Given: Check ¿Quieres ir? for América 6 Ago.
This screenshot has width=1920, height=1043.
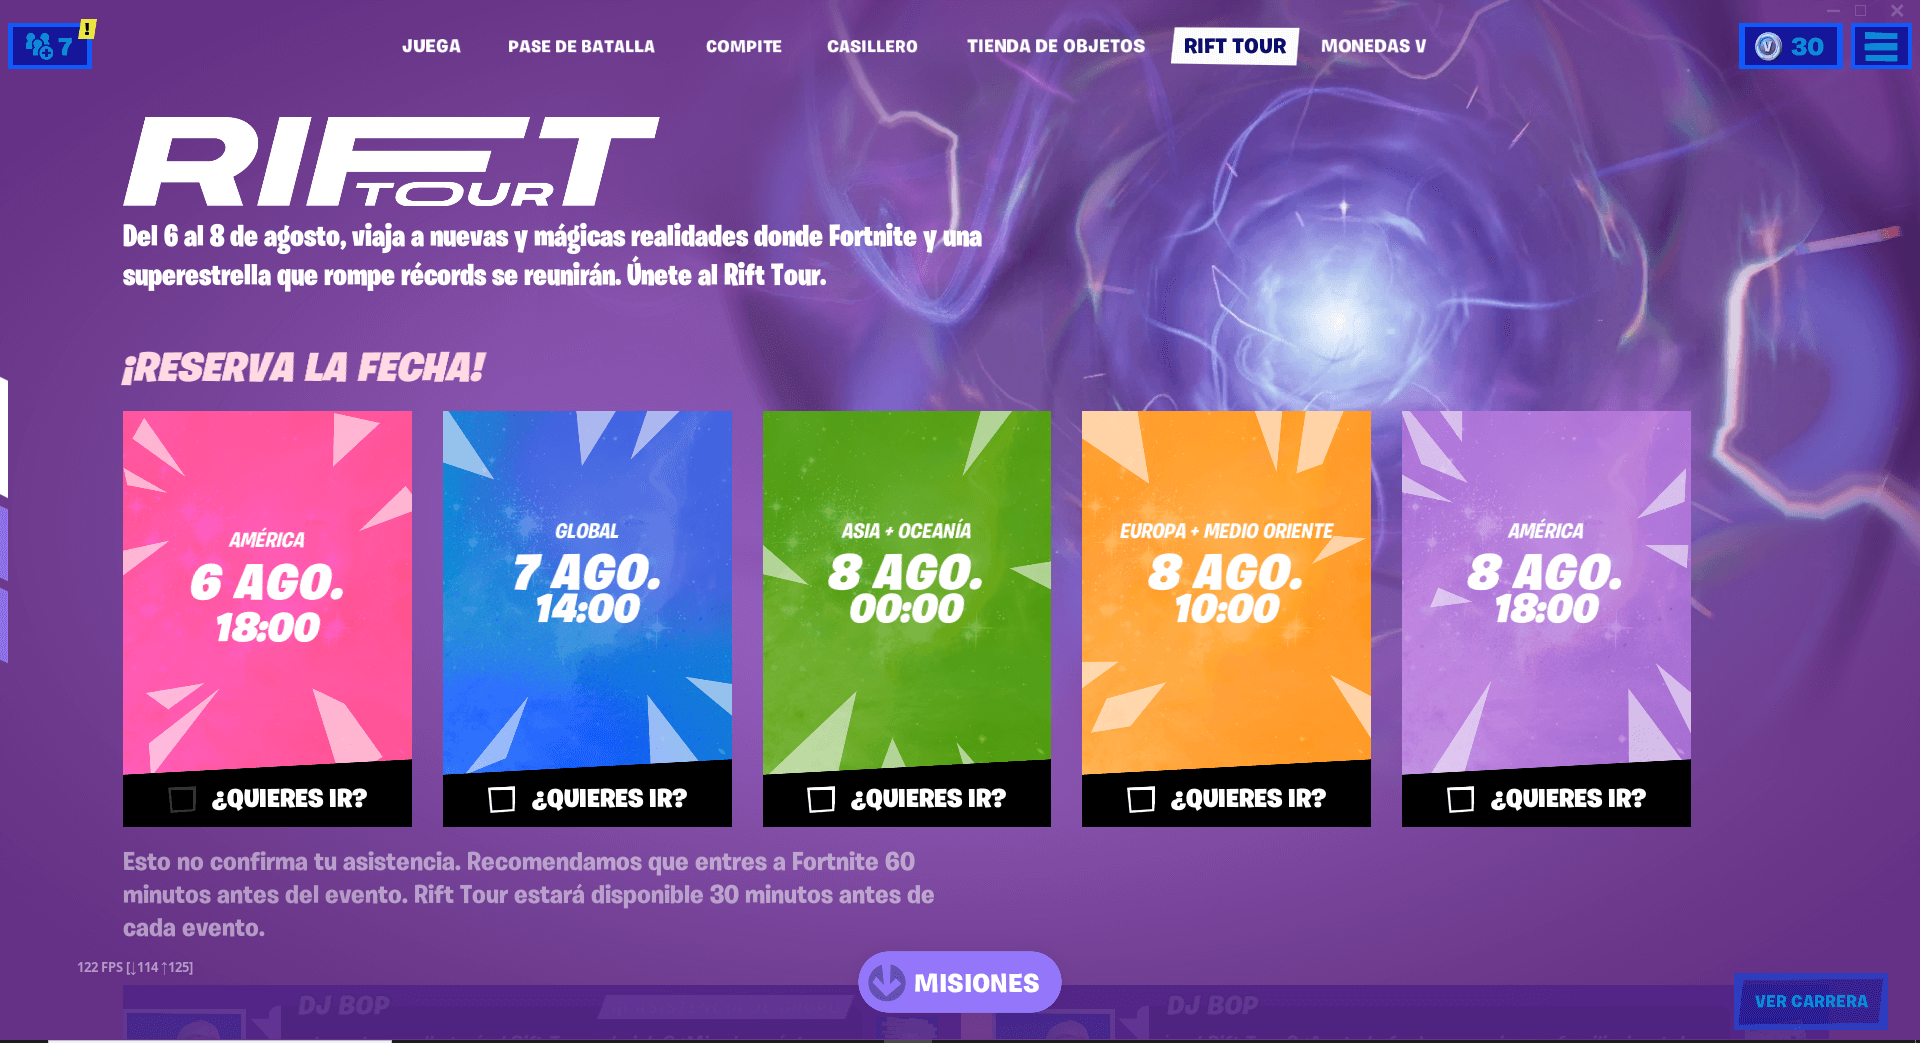Looking at the screenshot, I should [182, 799].
